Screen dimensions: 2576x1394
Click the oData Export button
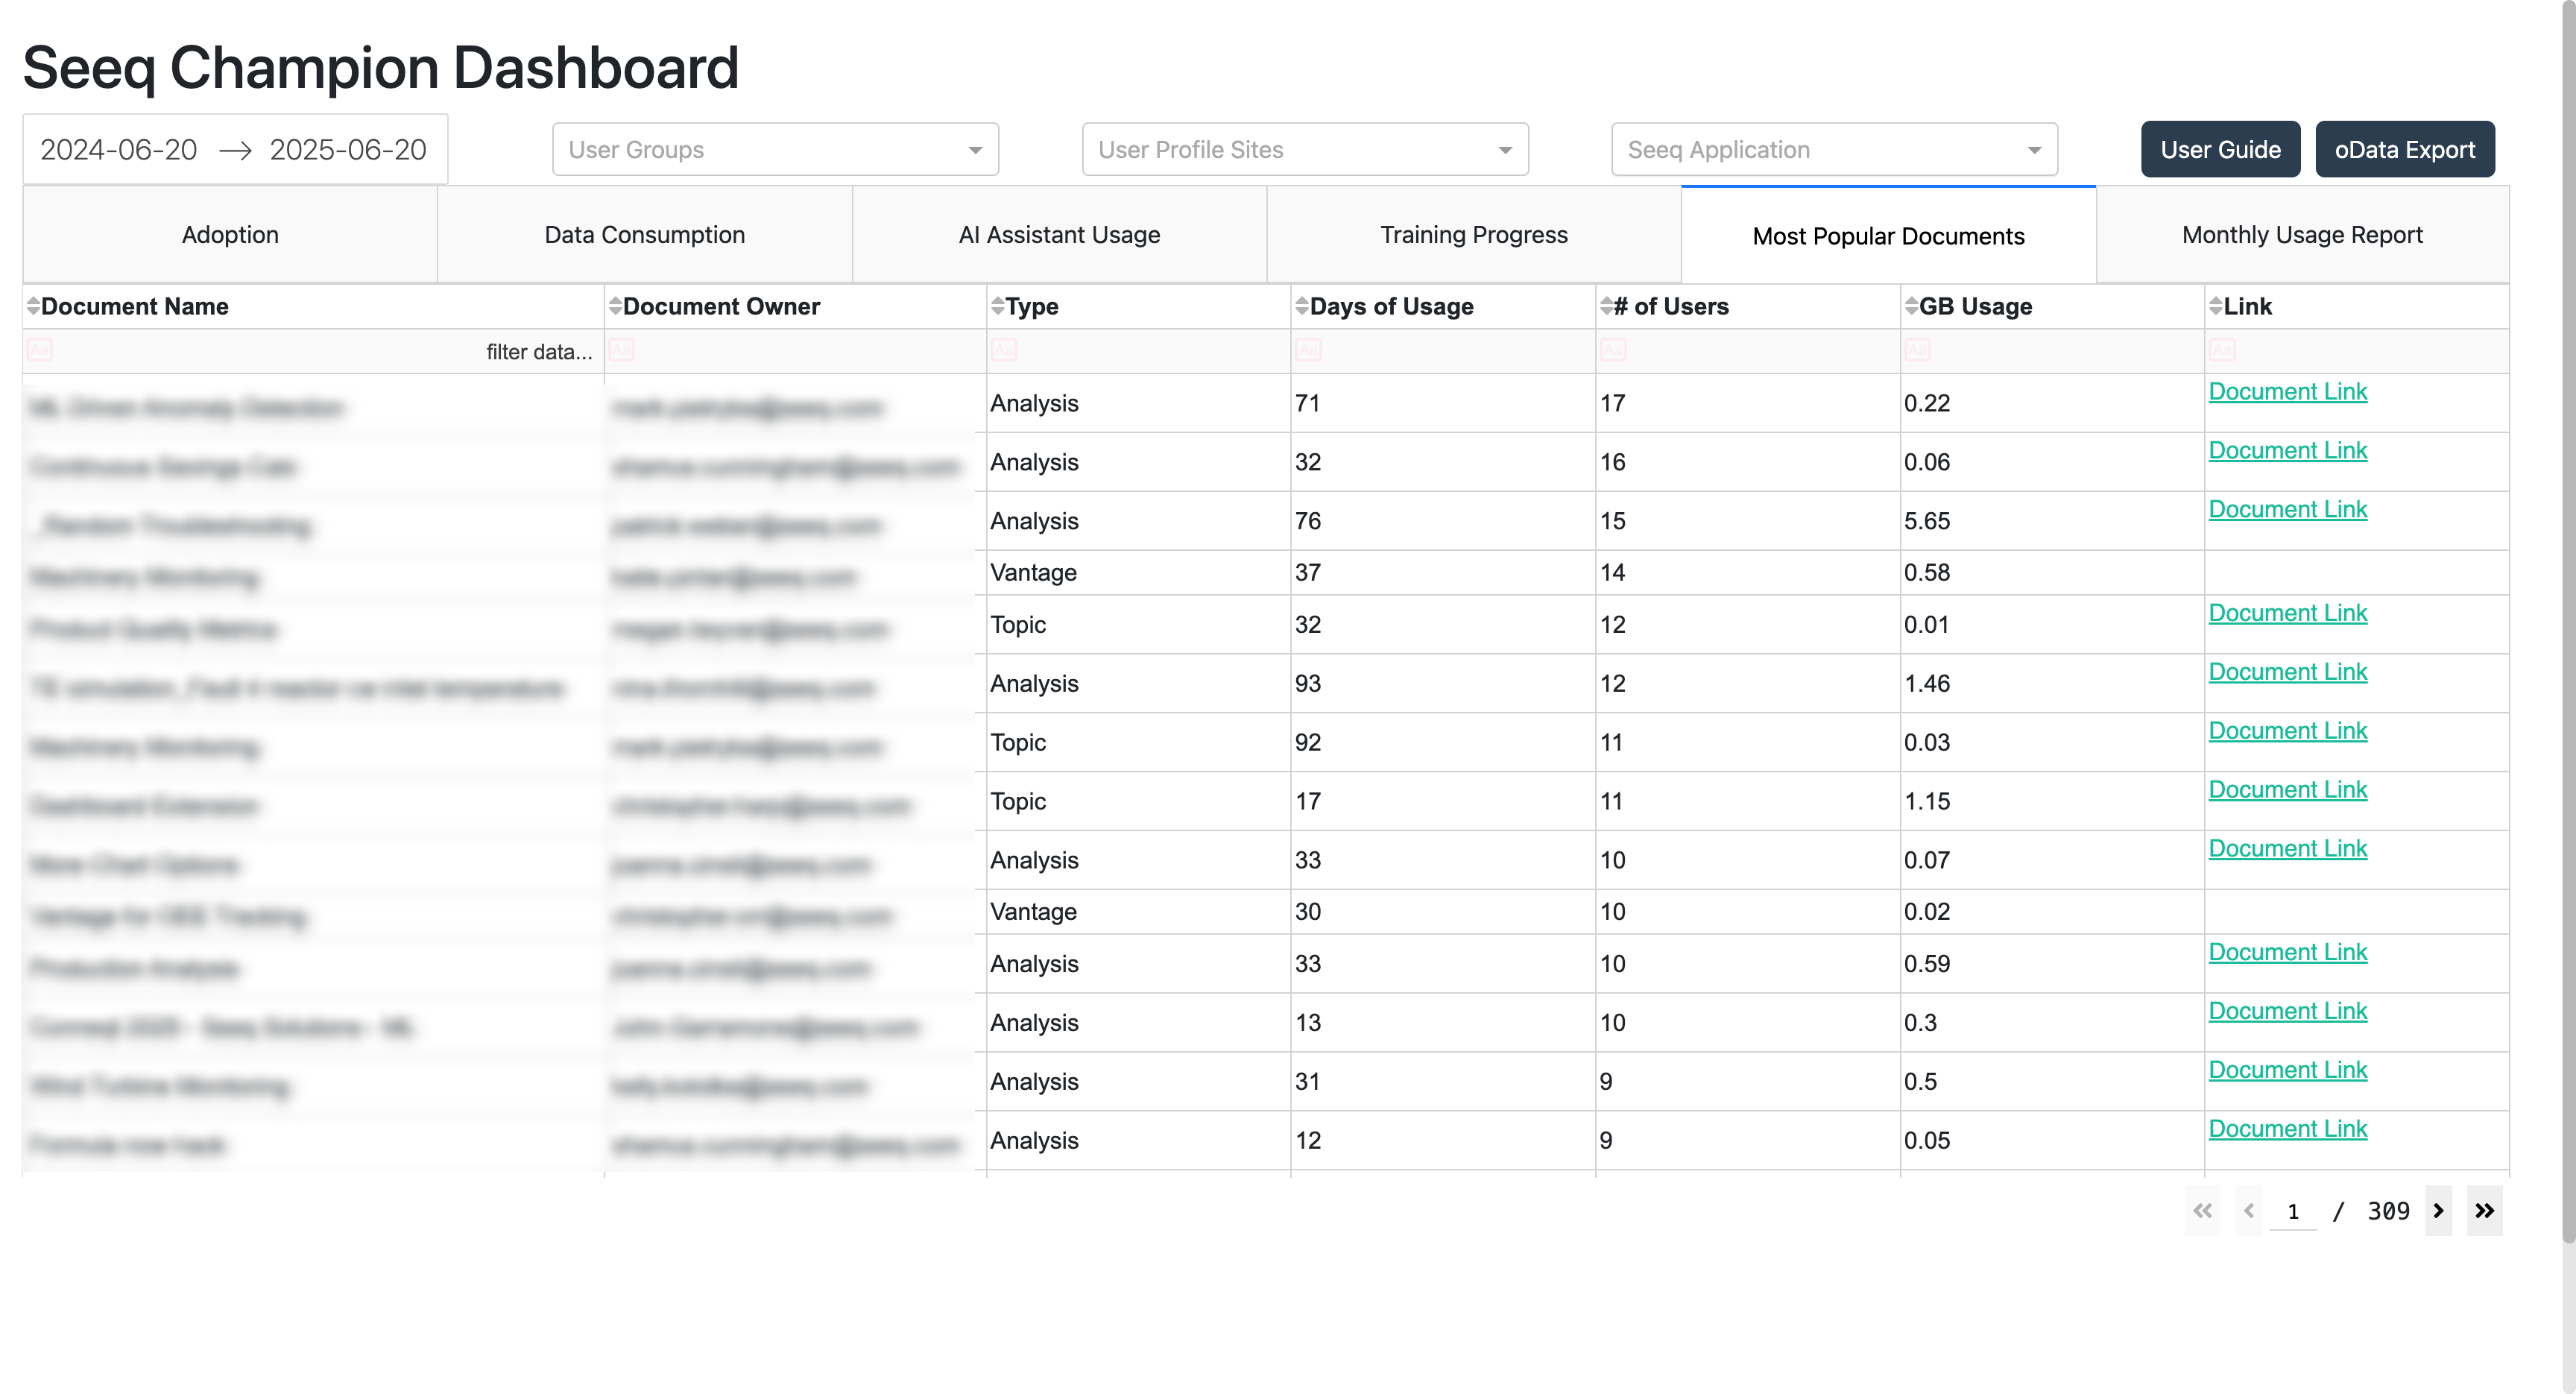(2404, 150)
